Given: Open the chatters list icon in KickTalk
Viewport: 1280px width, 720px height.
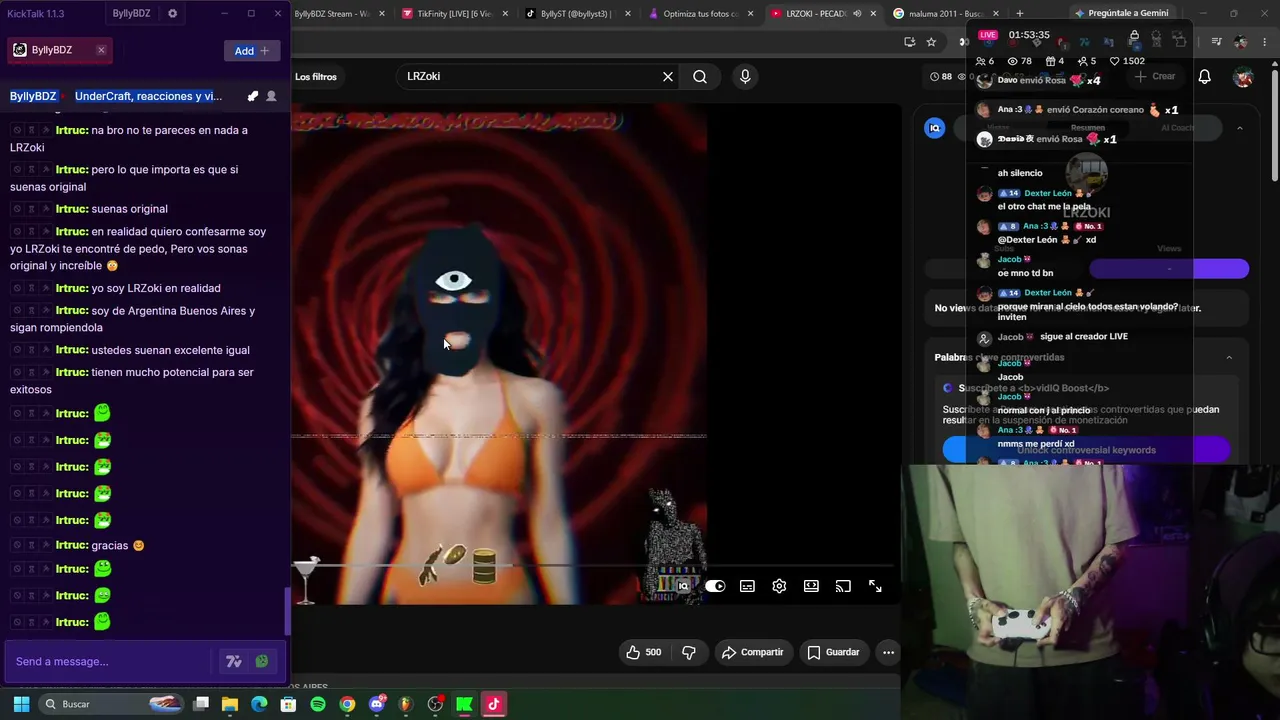Looking at the screenshot, I should tap(271, 96).
